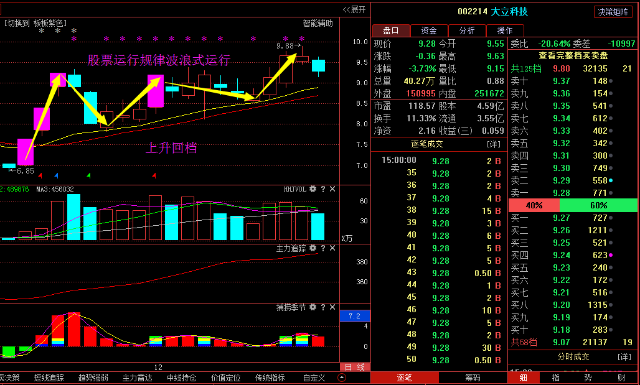Open help icon for 主力追踪 indicator
This screenshot has width=640, height=385.
pyautogui.click(x=323, y=248)
